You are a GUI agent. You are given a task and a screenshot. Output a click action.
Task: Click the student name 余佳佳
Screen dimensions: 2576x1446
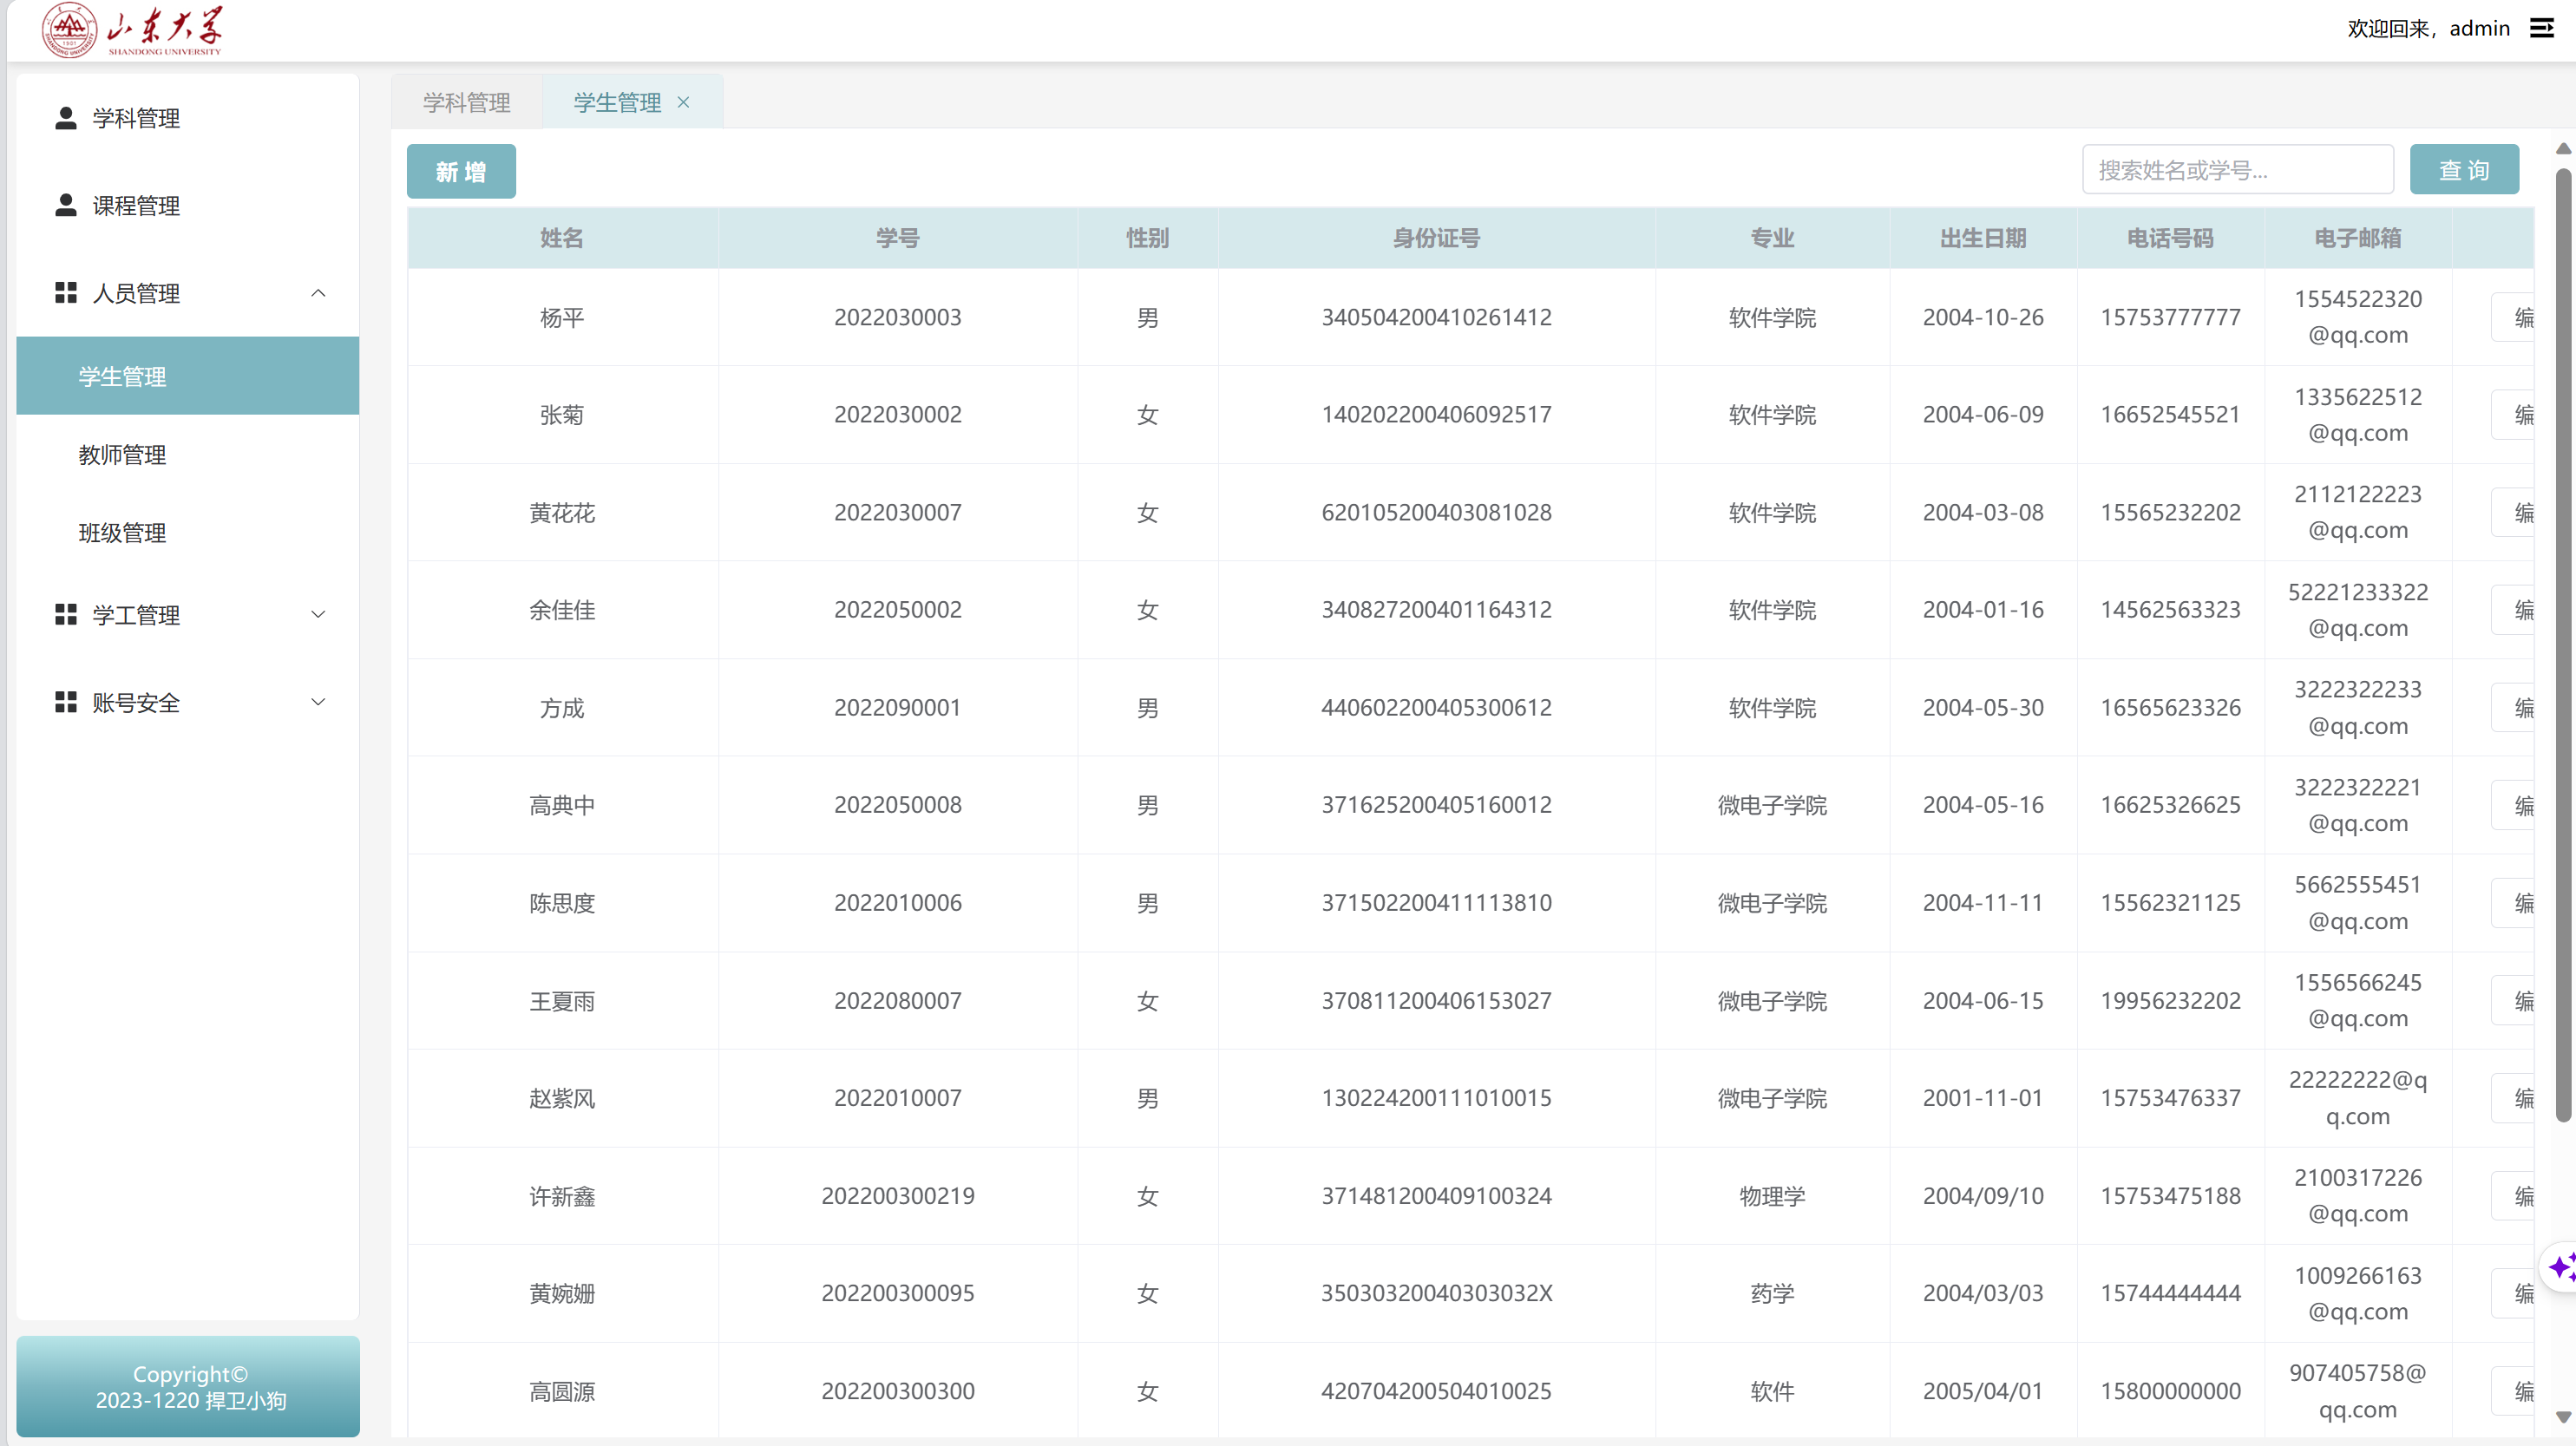pyautogui.click(x=562, y=610)
